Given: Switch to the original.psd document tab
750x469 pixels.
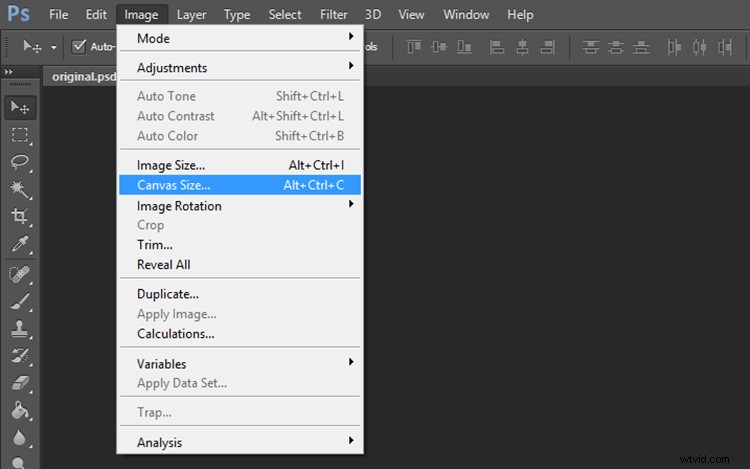Looking at the screenshot, I should click(x=83, y=77).
